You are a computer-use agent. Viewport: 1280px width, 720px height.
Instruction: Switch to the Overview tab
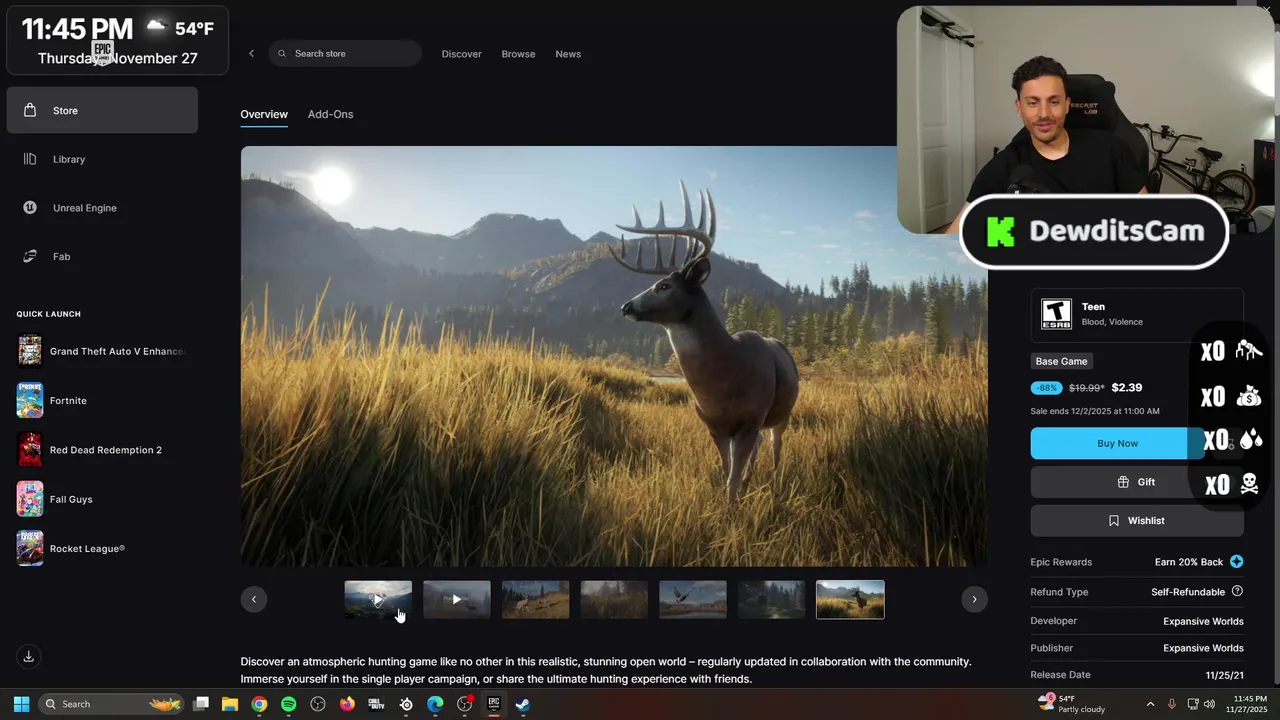(264, 114)
